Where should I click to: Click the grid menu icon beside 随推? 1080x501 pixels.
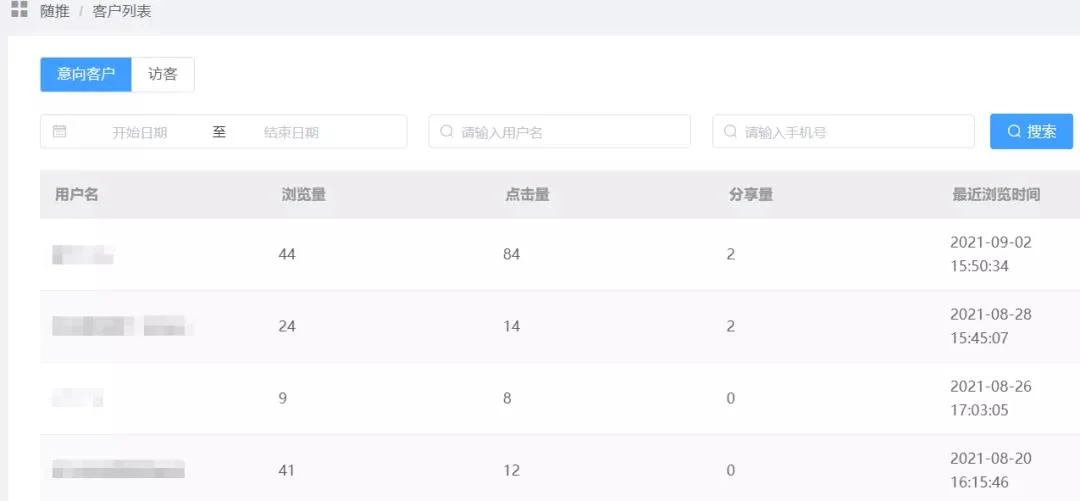point(19,10)
